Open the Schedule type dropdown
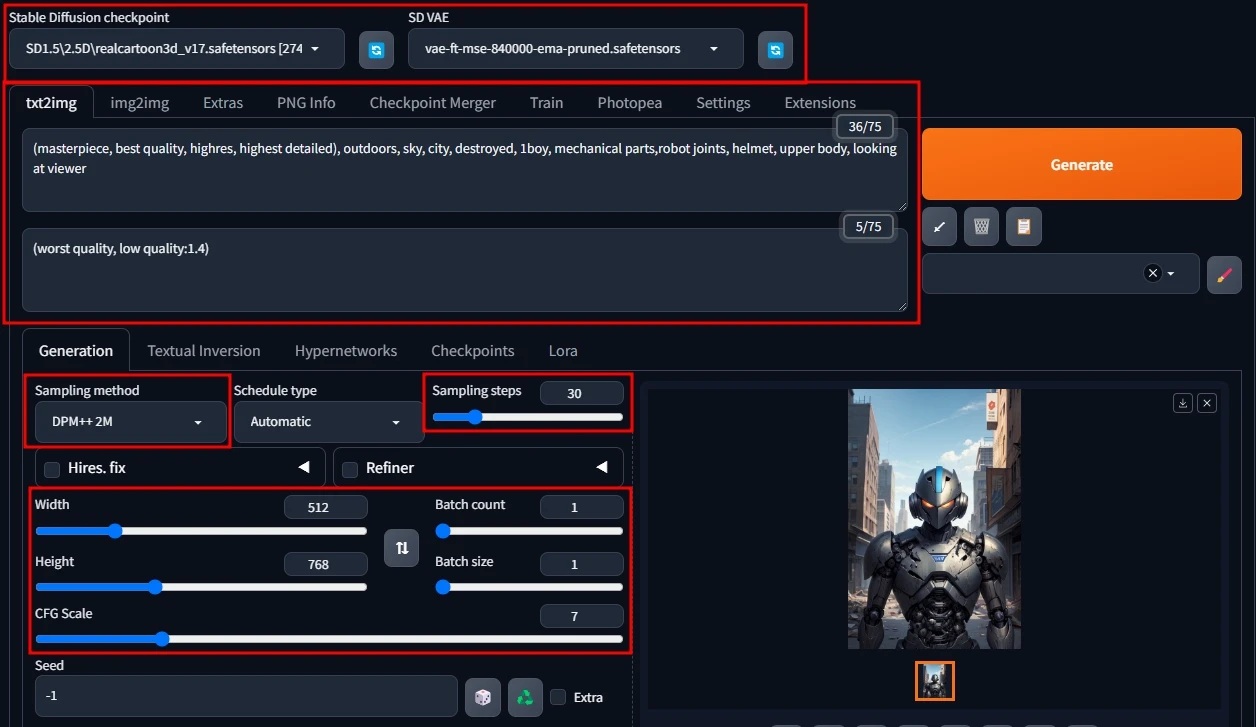1256x727 pixels. tap(329, 422)
